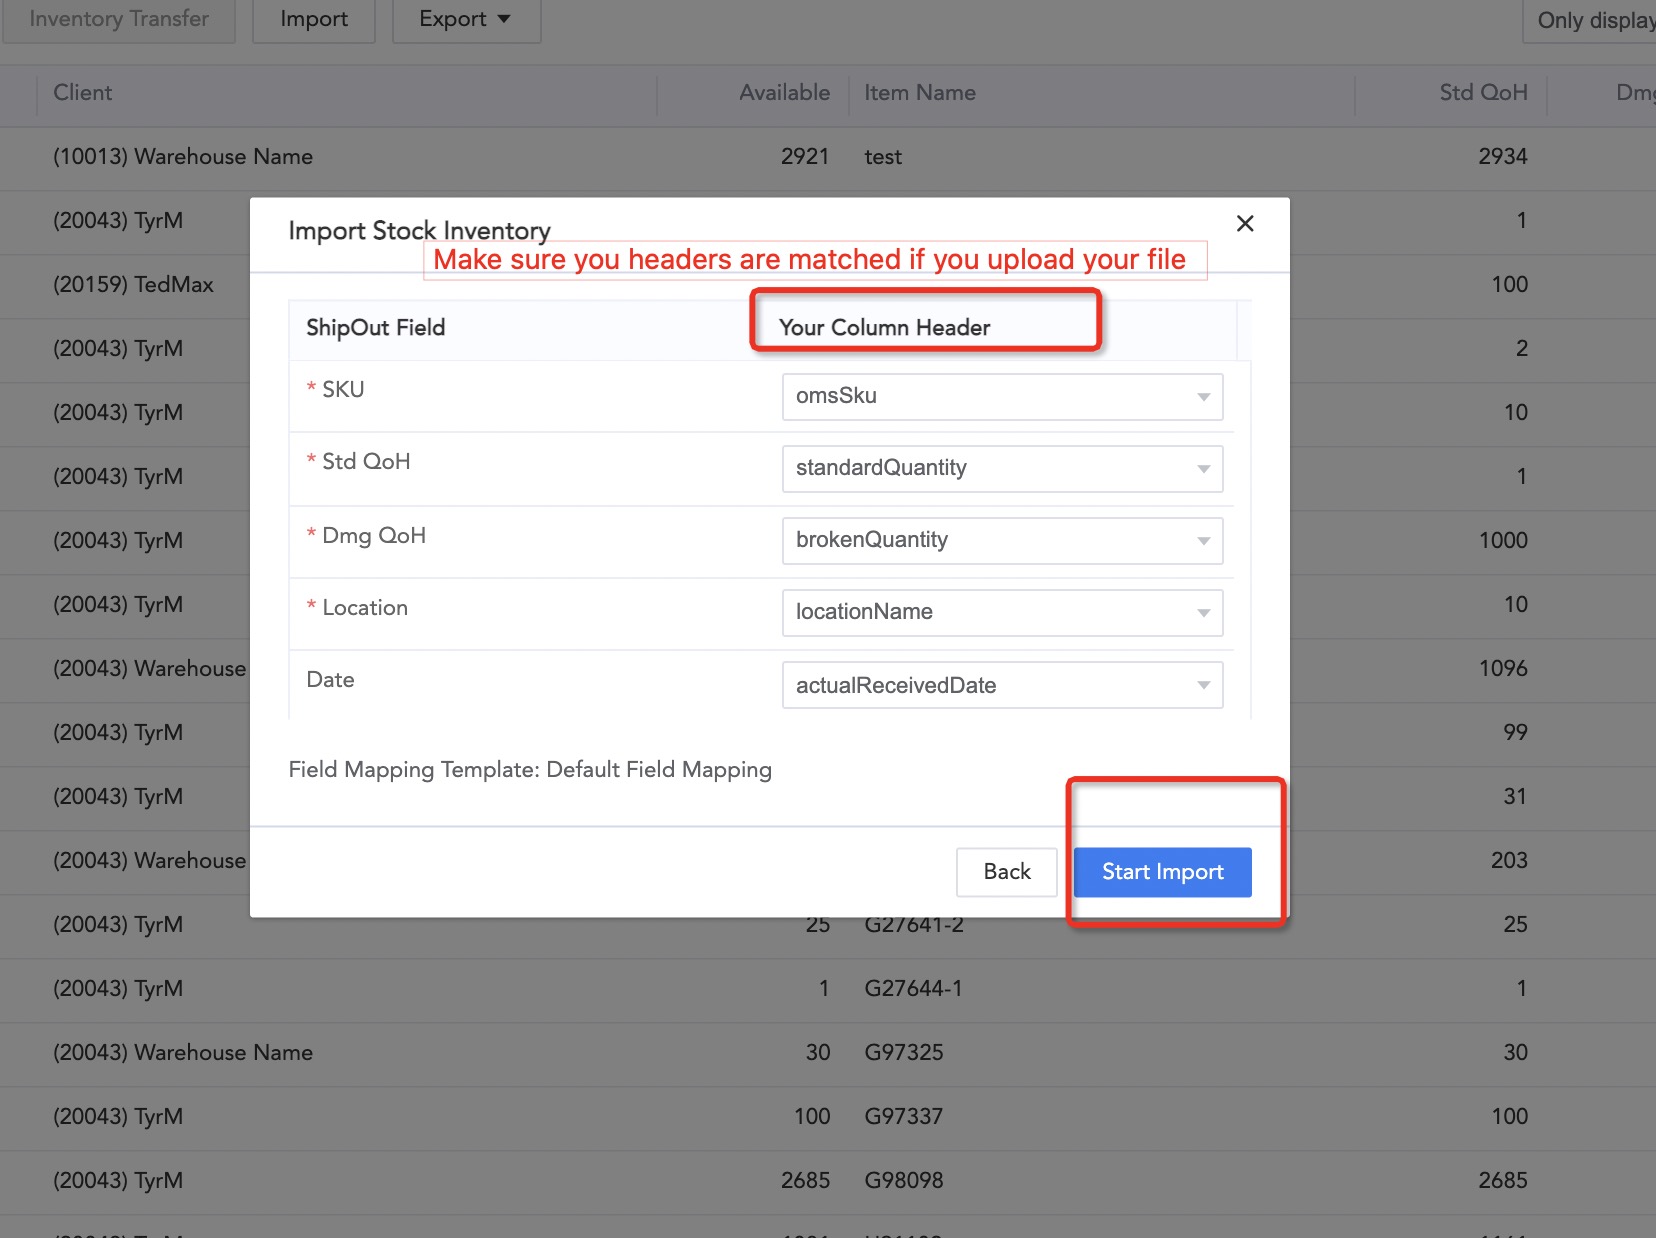Click the Item Name column header
This screenshot has width=1656, height=1238.
click(x=920, y=93)
